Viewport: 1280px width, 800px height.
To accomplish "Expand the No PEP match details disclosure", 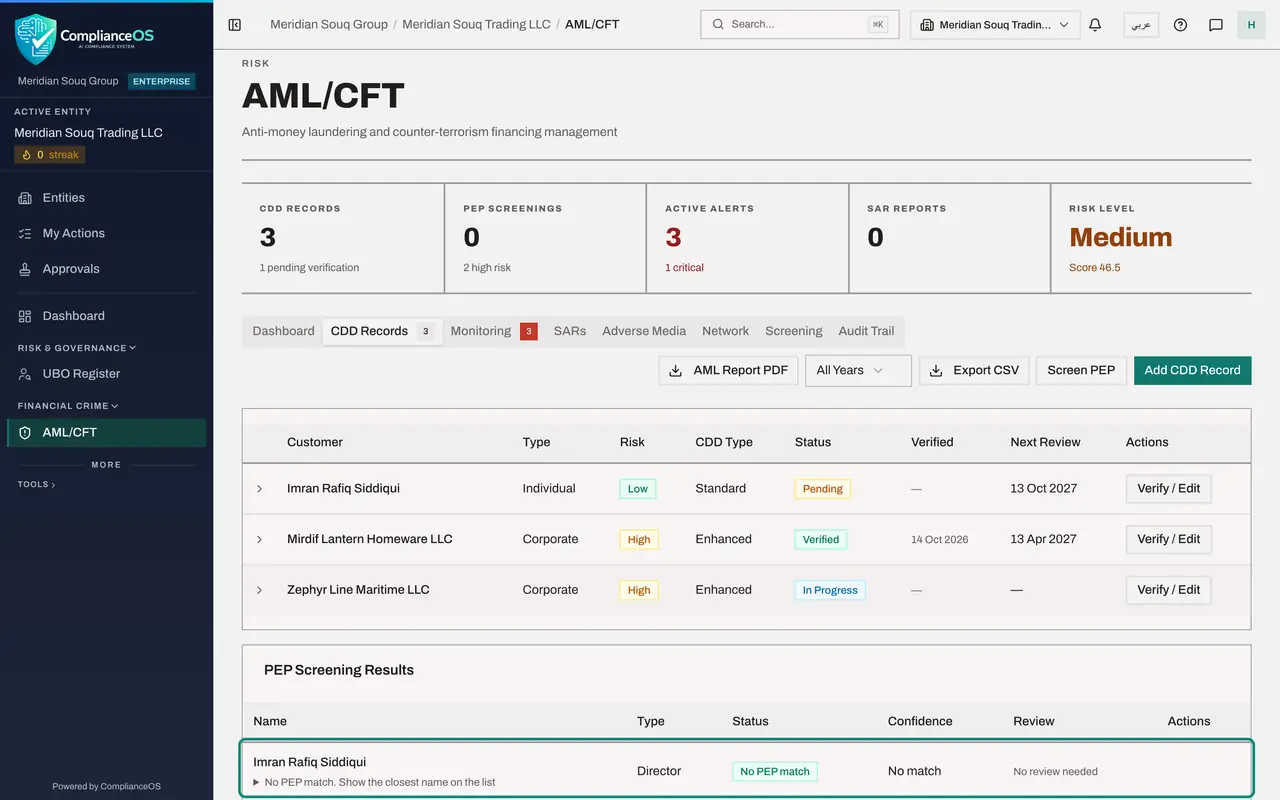I will [374, 782].
